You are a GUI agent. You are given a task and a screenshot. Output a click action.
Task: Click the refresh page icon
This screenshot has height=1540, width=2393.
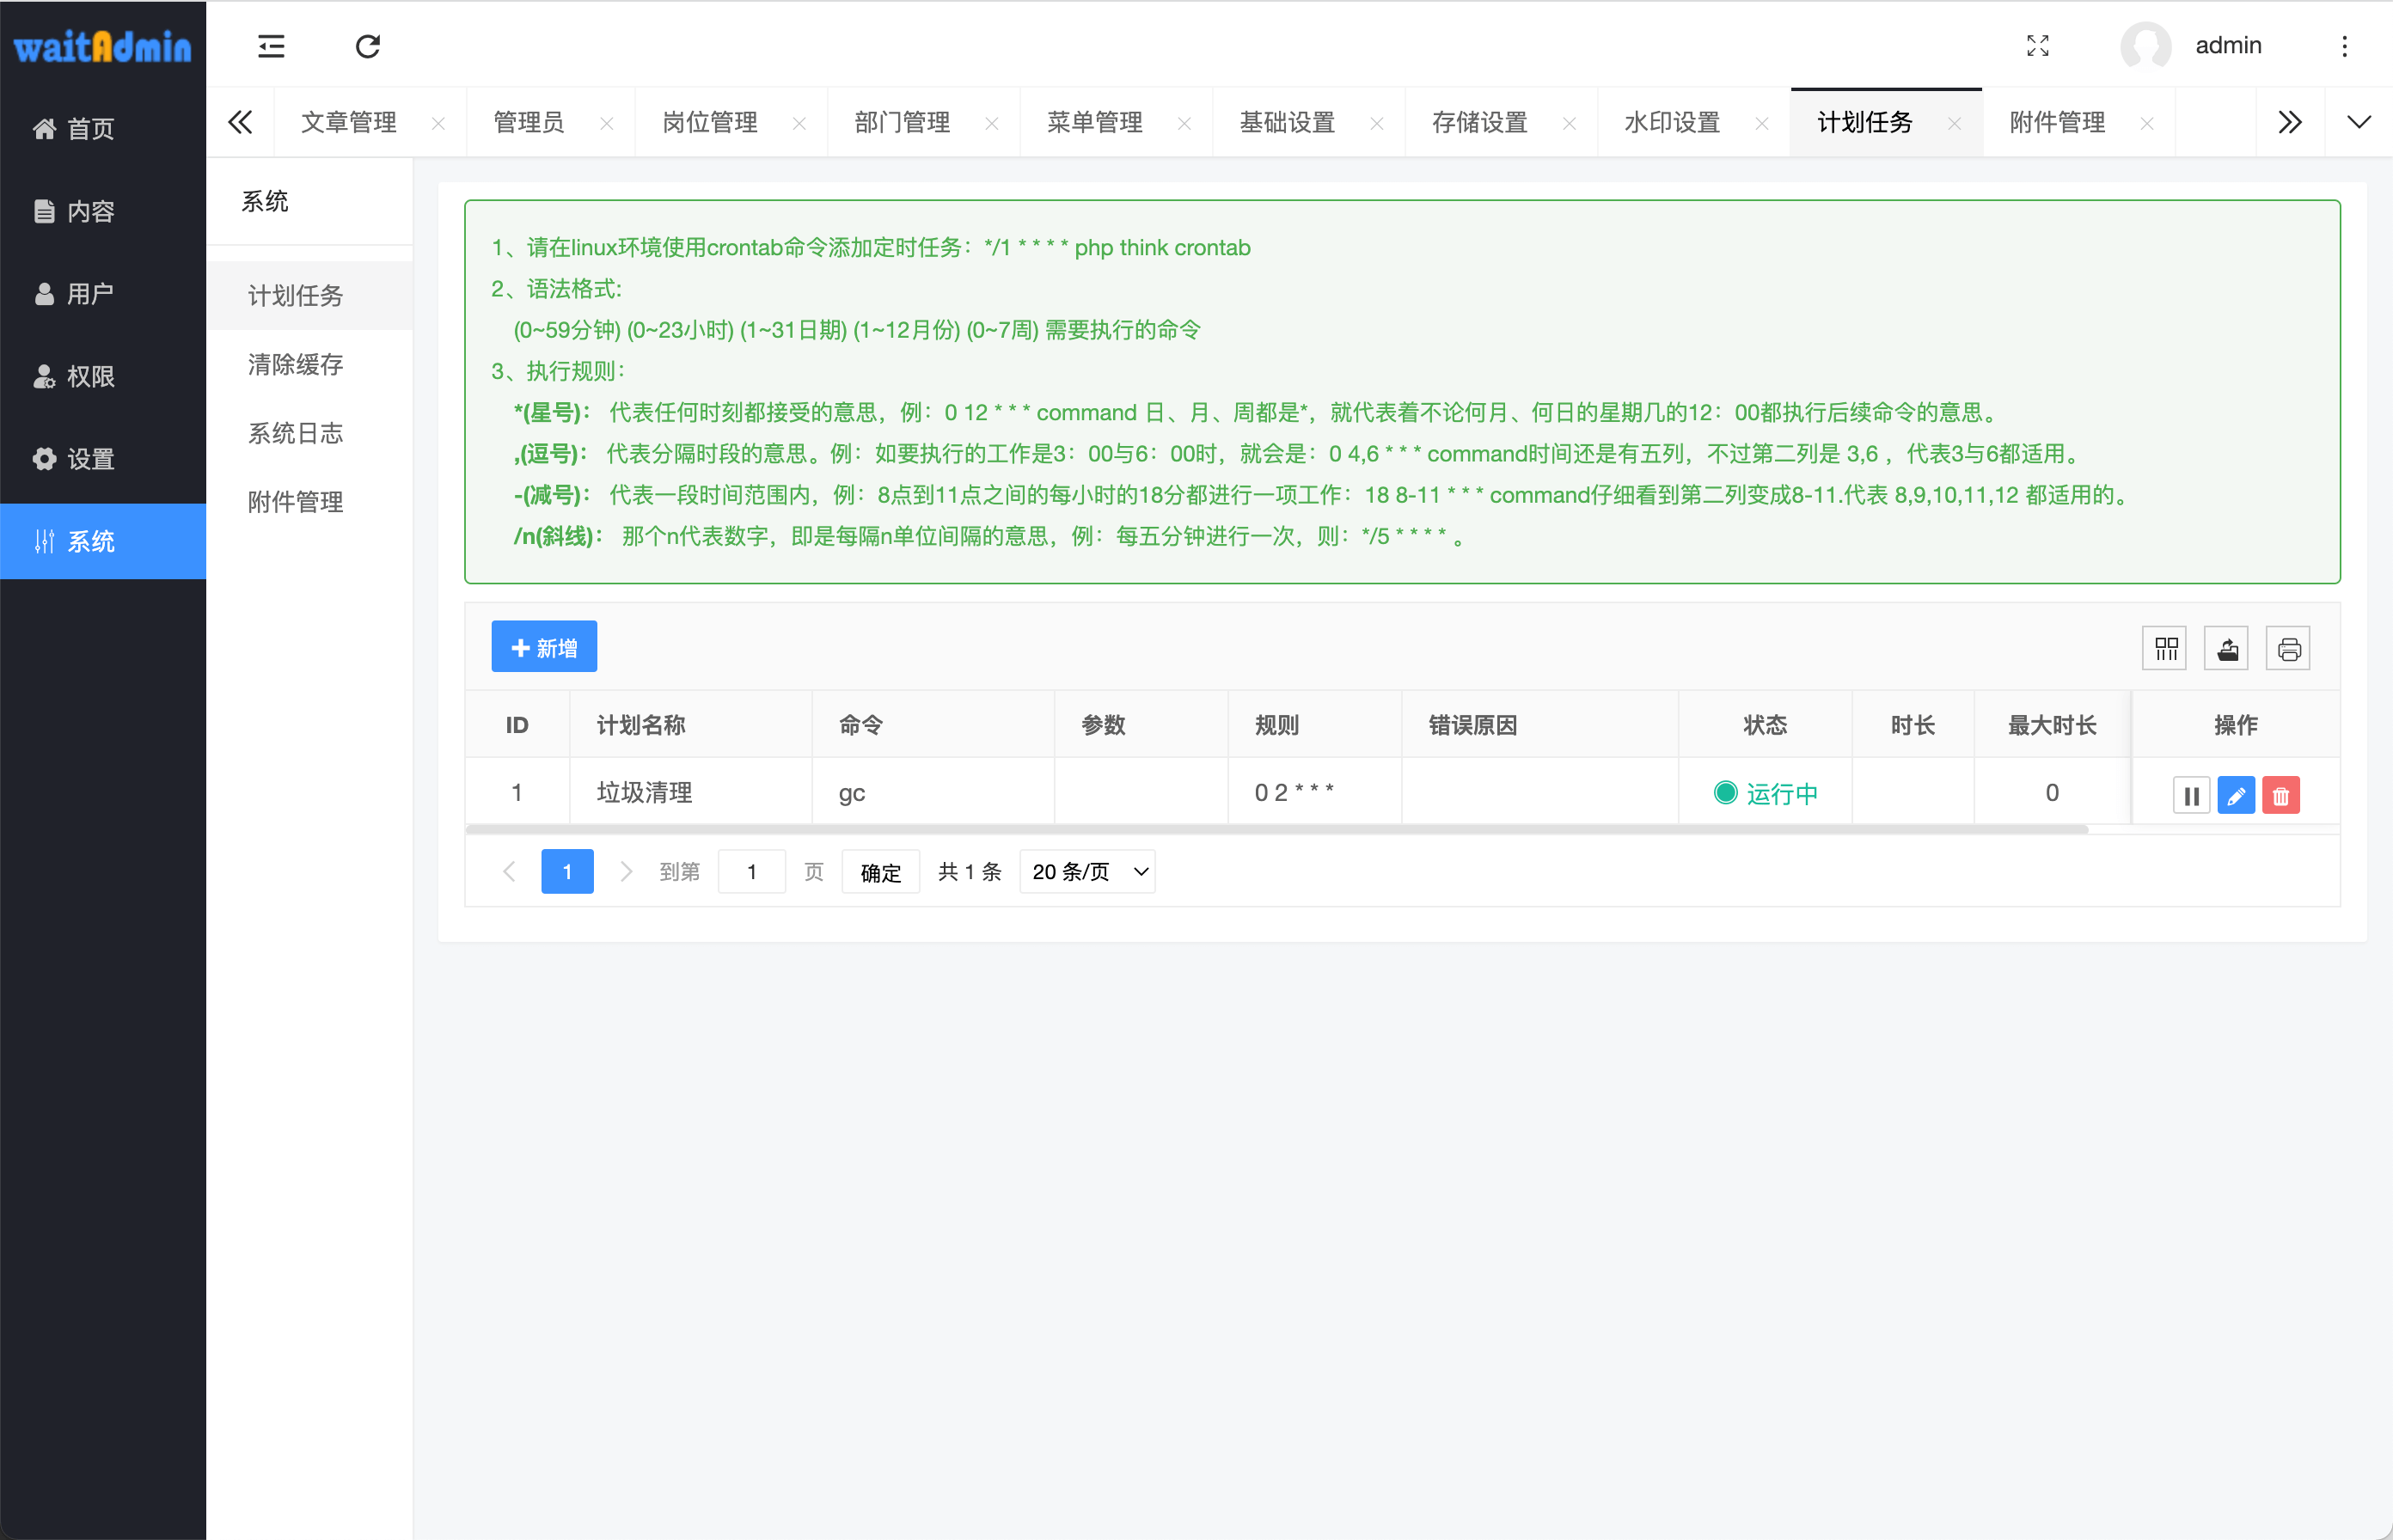pos(368,46)
